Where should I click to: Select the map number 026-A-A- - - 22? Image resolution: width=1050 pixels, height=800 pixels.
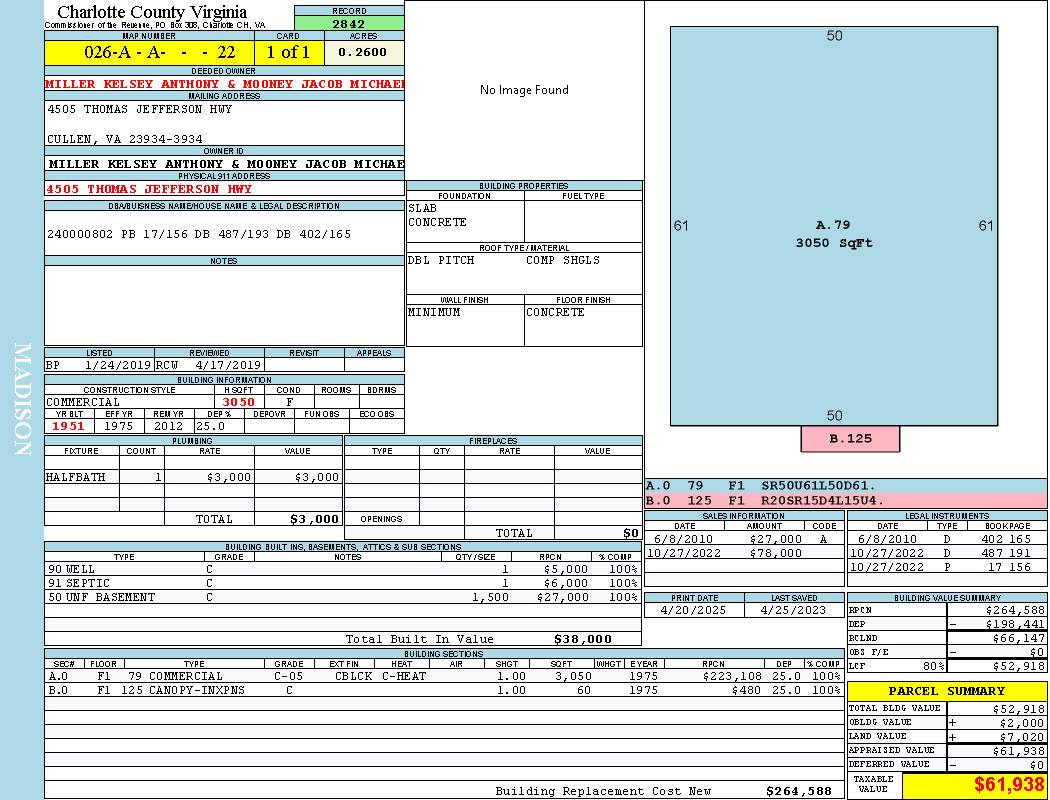click(x=150, y=52)
